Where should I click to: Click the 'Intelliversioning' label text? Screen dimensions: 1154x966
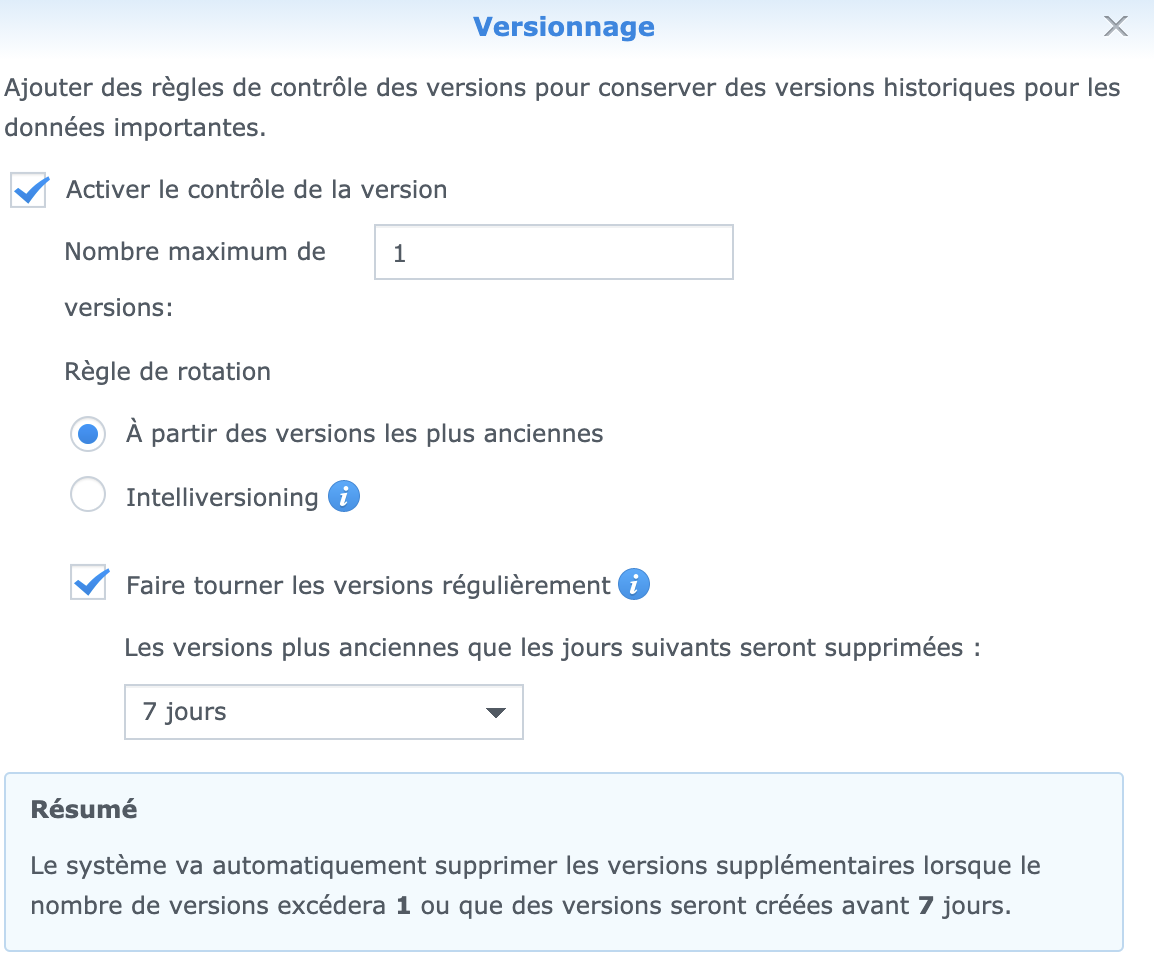222,497
